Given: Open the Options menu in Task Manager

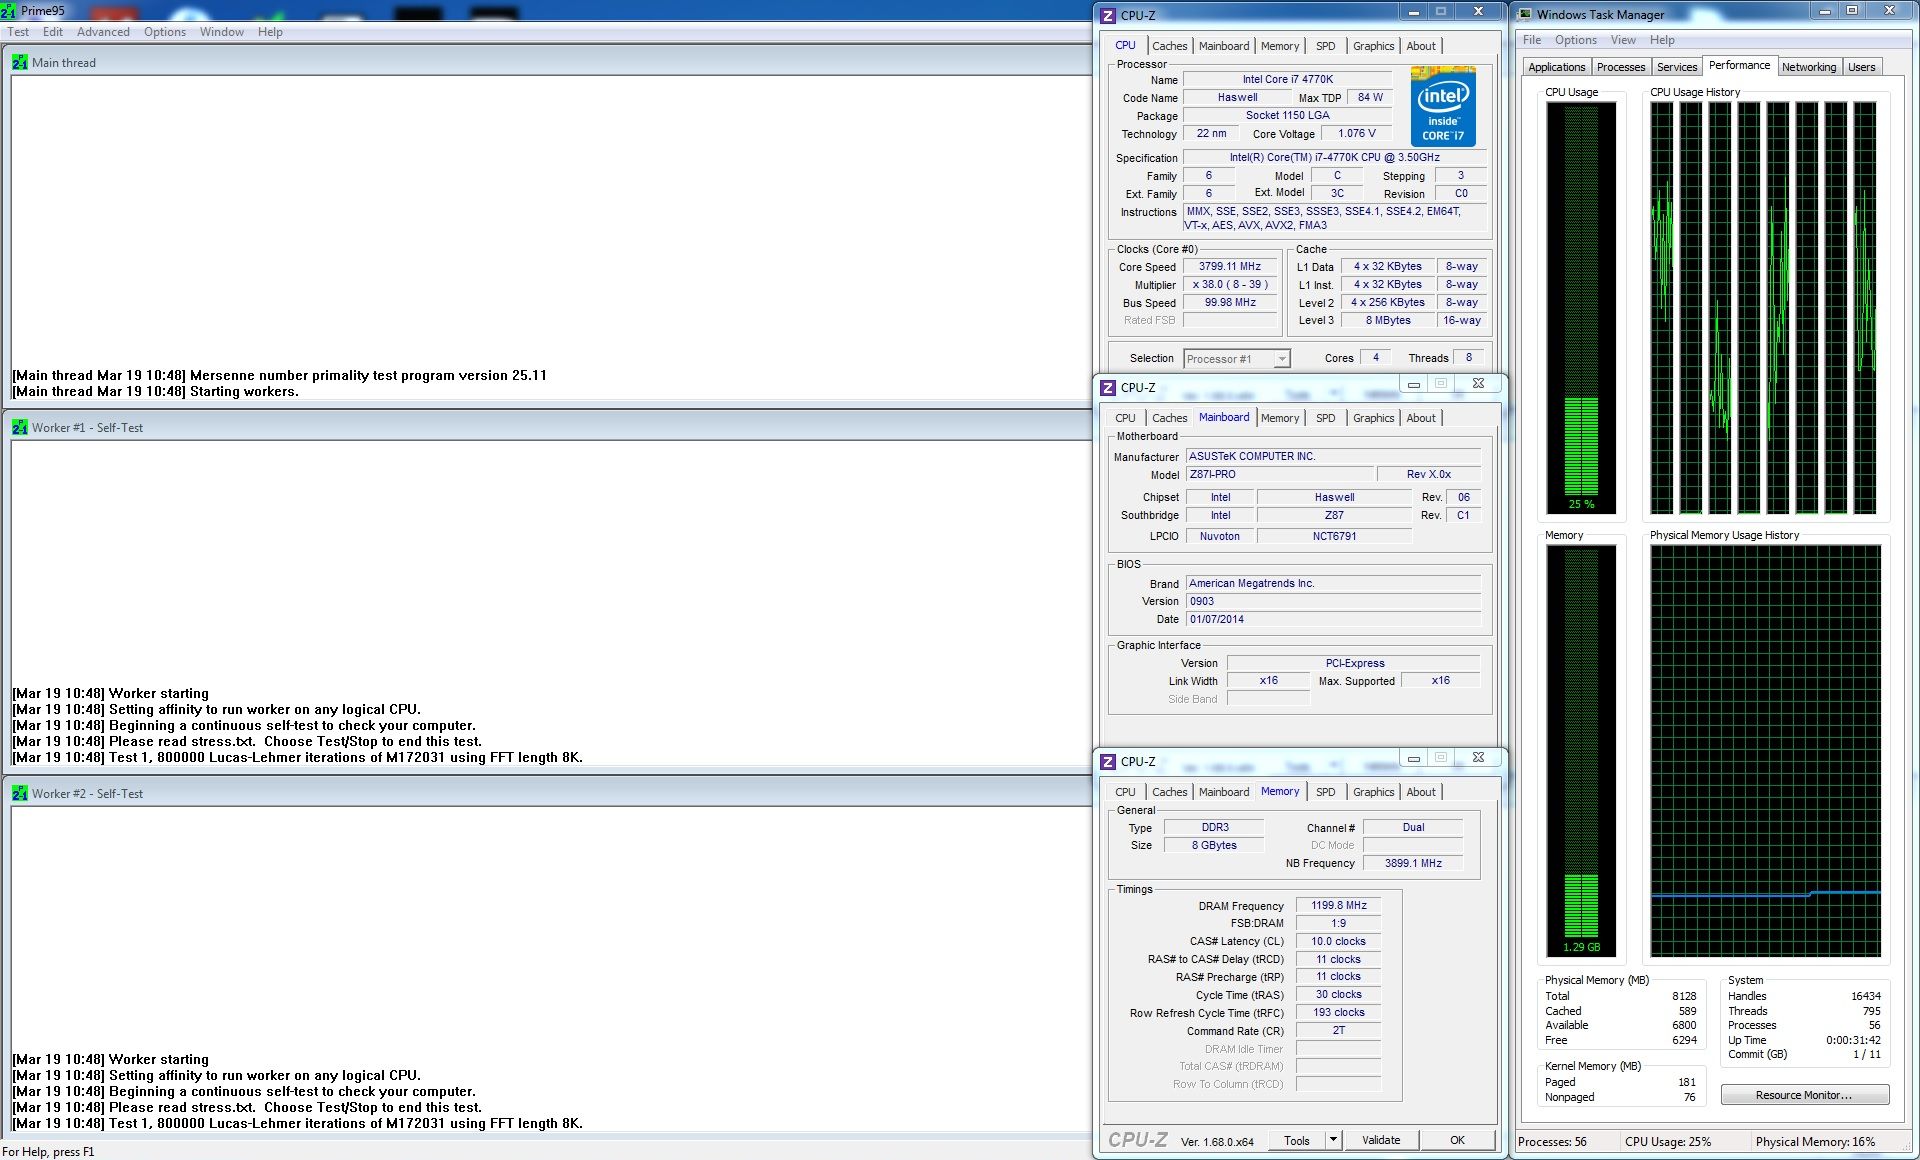Looking at the screenshot, I should 1575,40.
